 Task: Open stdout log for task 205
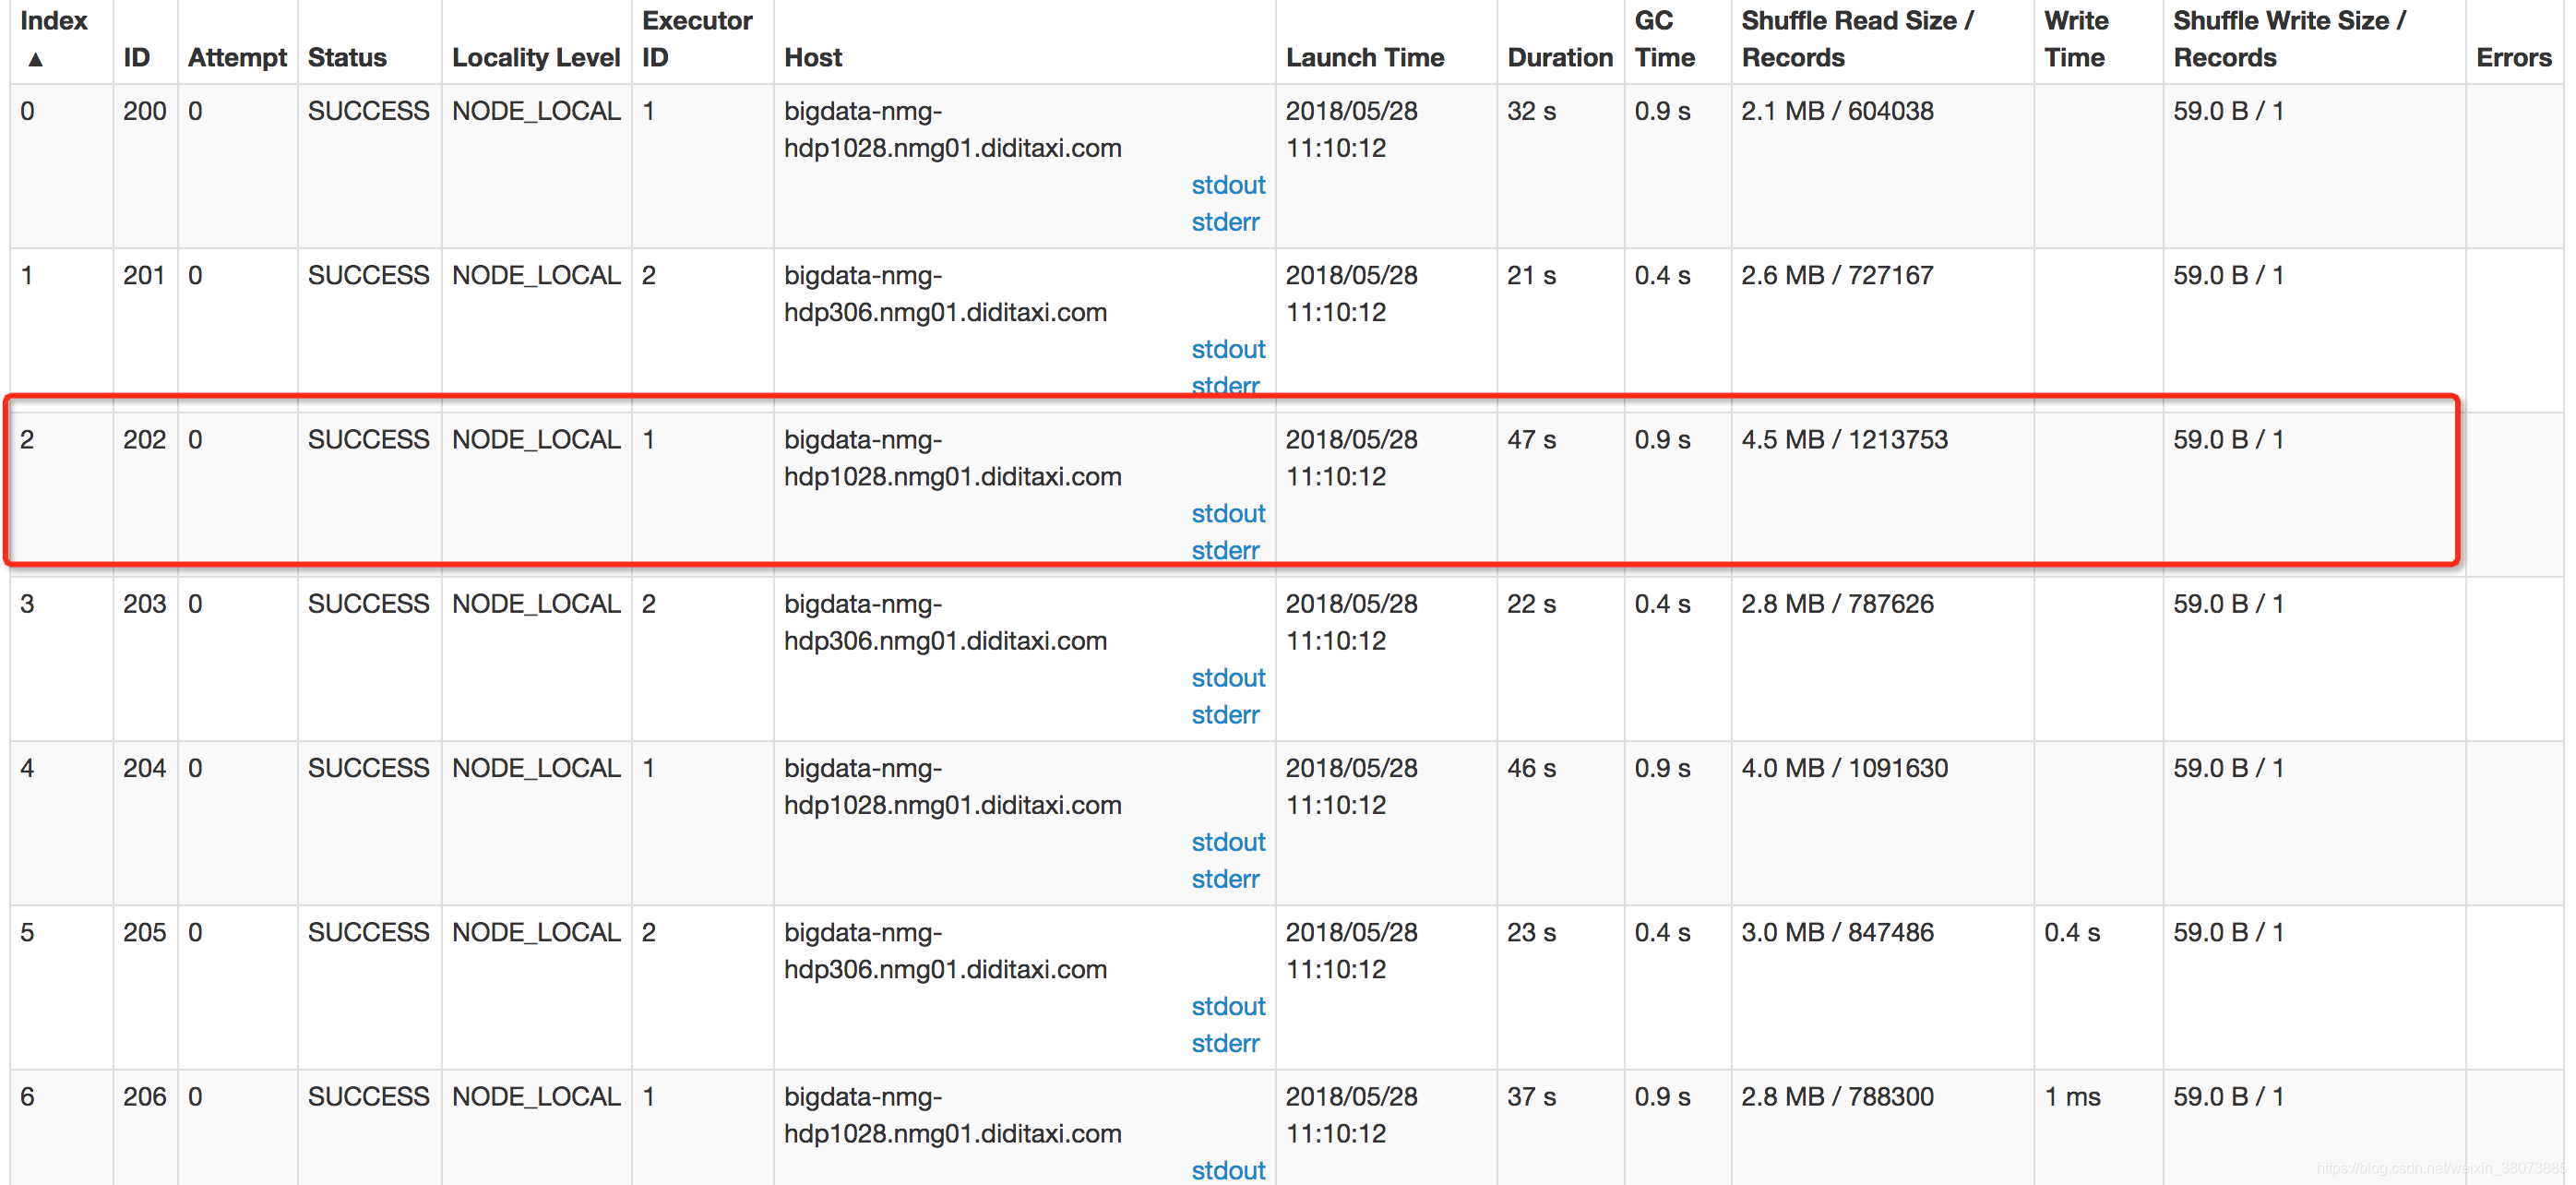tap(1228, 1006)
